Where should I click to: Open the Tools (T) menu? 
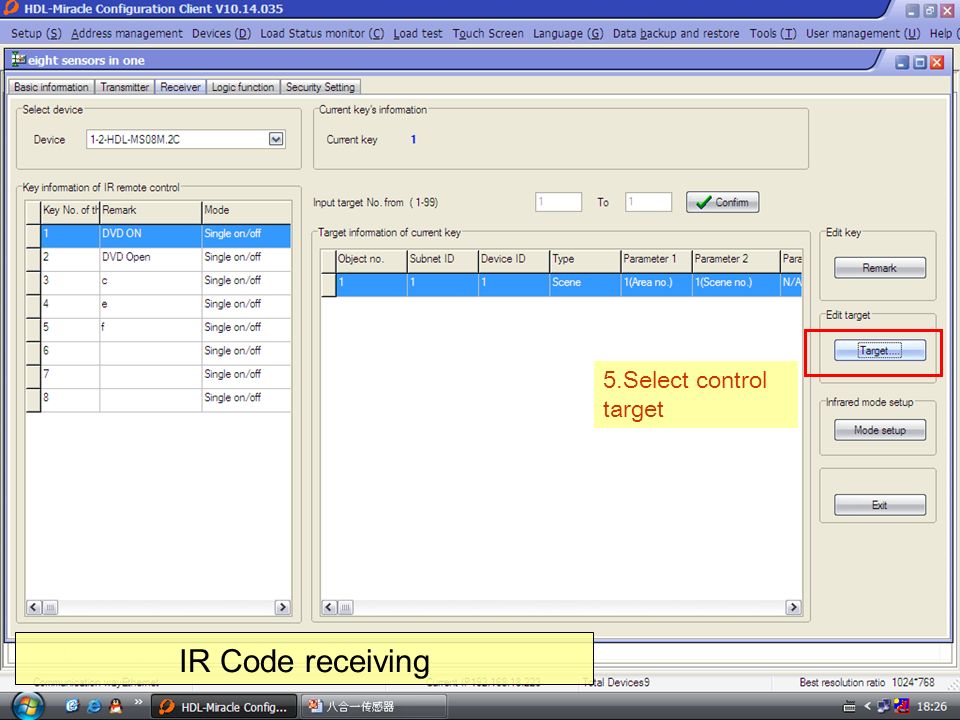tap(773, 33)
